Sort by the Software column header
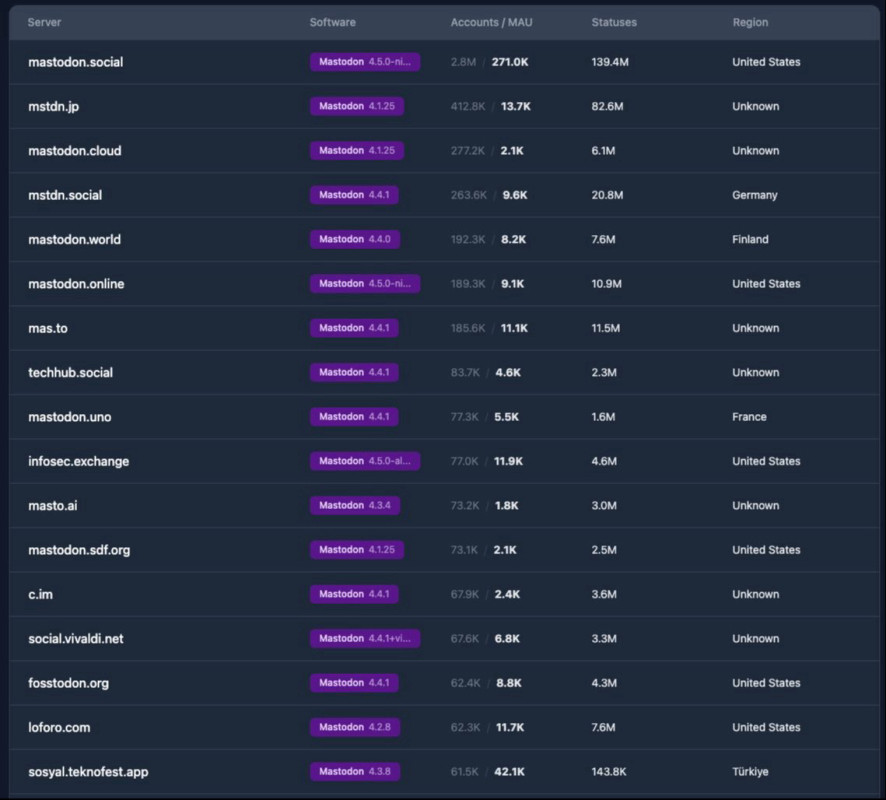 [x=332, y=22]
